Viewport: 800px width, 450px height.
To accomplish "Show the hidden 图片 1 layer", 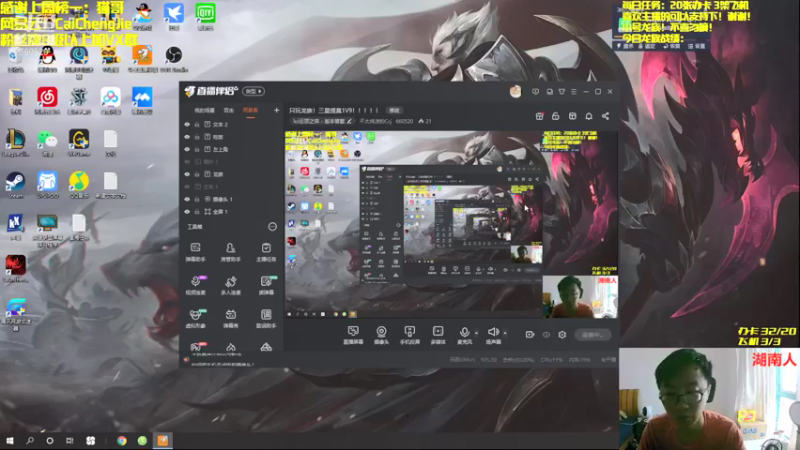I will 187,162.
